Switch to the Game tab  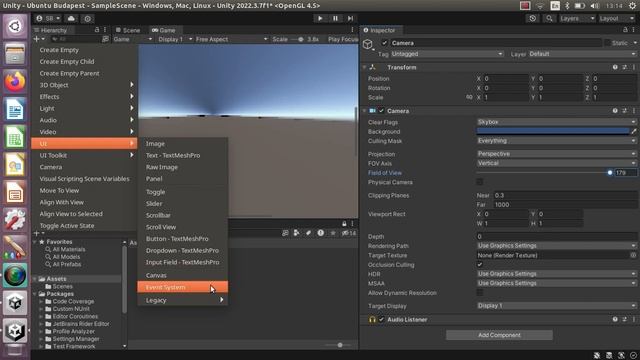coord(163,30)
